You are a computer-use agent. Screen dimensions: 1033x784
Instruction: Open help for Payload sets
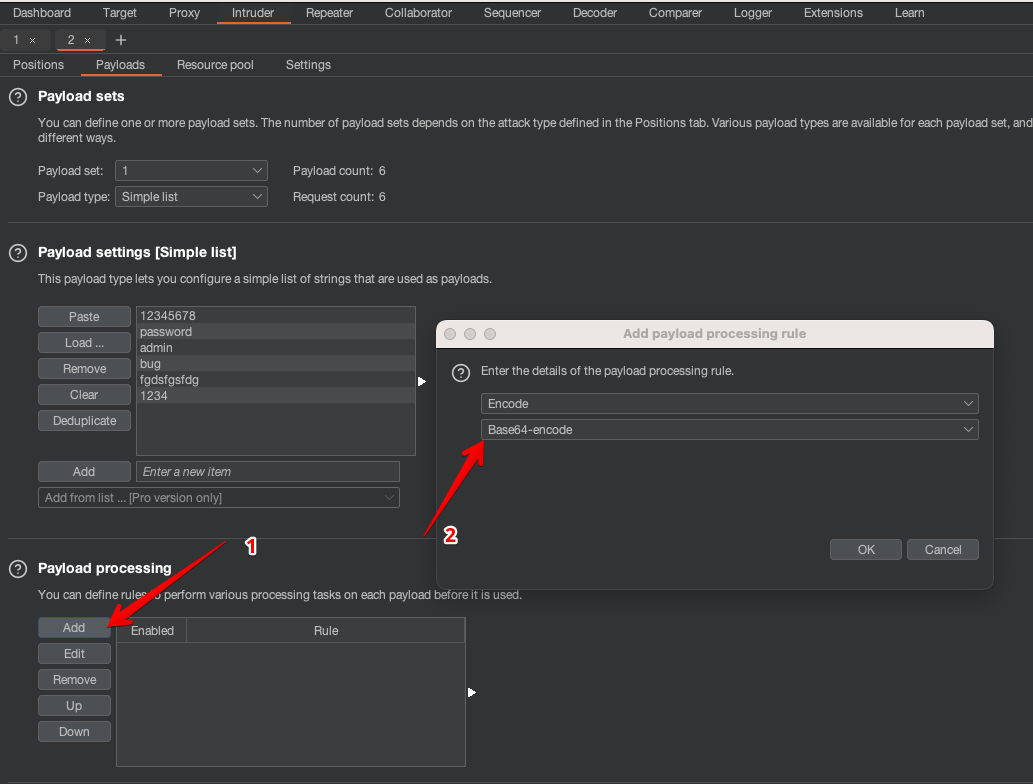coord(18,97)
